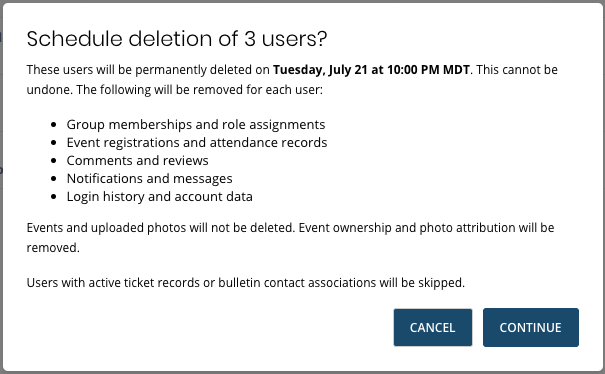Click the bullet before 'Group memberships'
The height and width of the screenshot is (374, 605).
click(x=54, y=125)
